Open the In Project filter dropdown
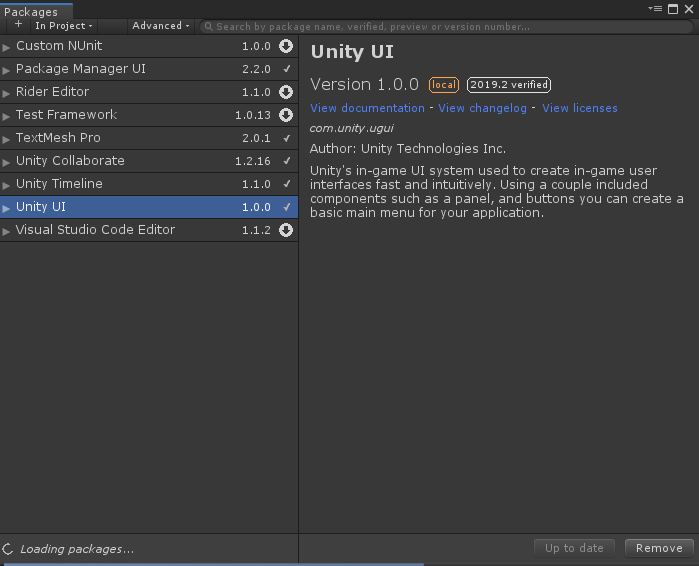This screenshot has height=566, width=699. pyautogui.click(x=64, y=26)
